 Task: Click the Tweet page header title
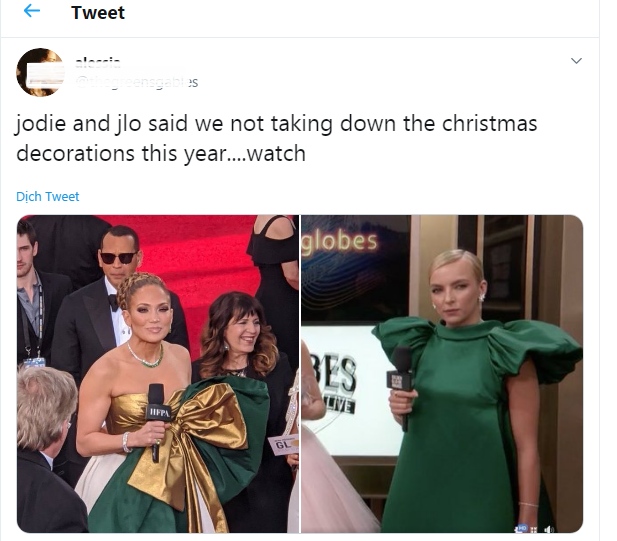tap(98, 13)
